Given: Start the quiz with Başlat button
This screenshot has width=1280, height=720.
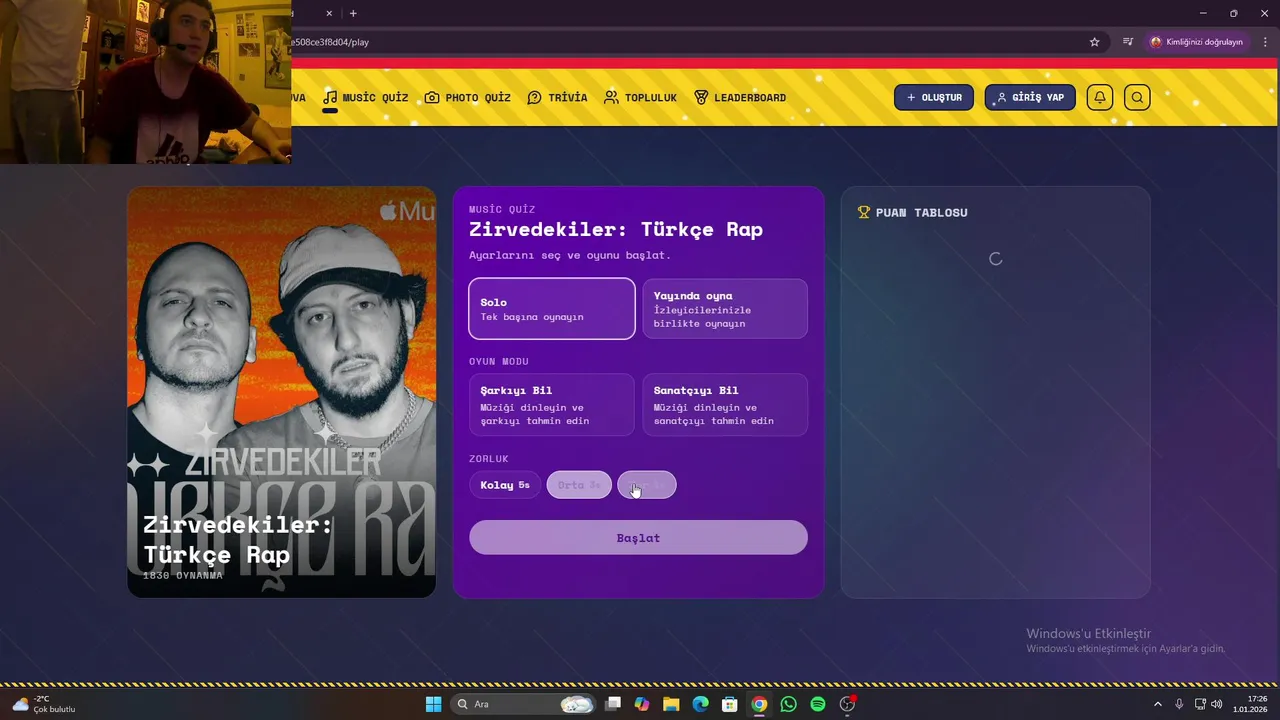Looking at the screenshot, I should (x=638, y=538).
